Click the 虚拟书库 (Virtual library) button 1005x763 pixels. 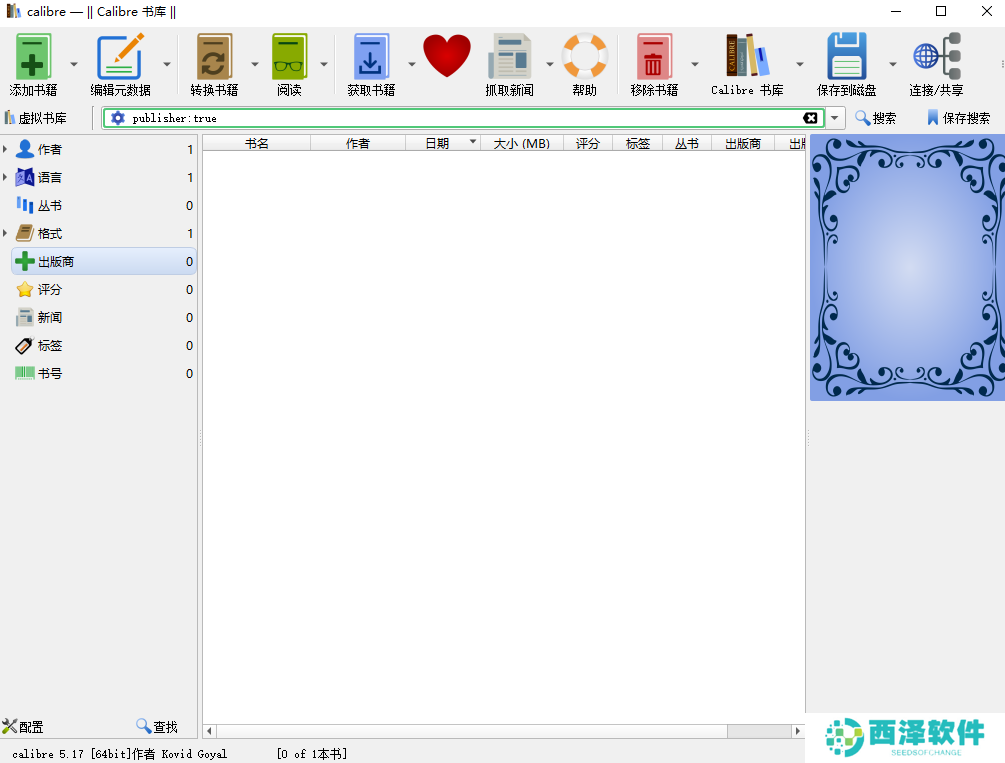click(36, 118)
